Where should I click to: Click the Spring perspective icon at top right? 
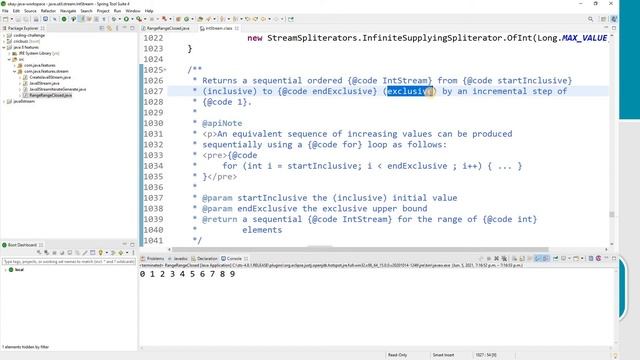614,19
